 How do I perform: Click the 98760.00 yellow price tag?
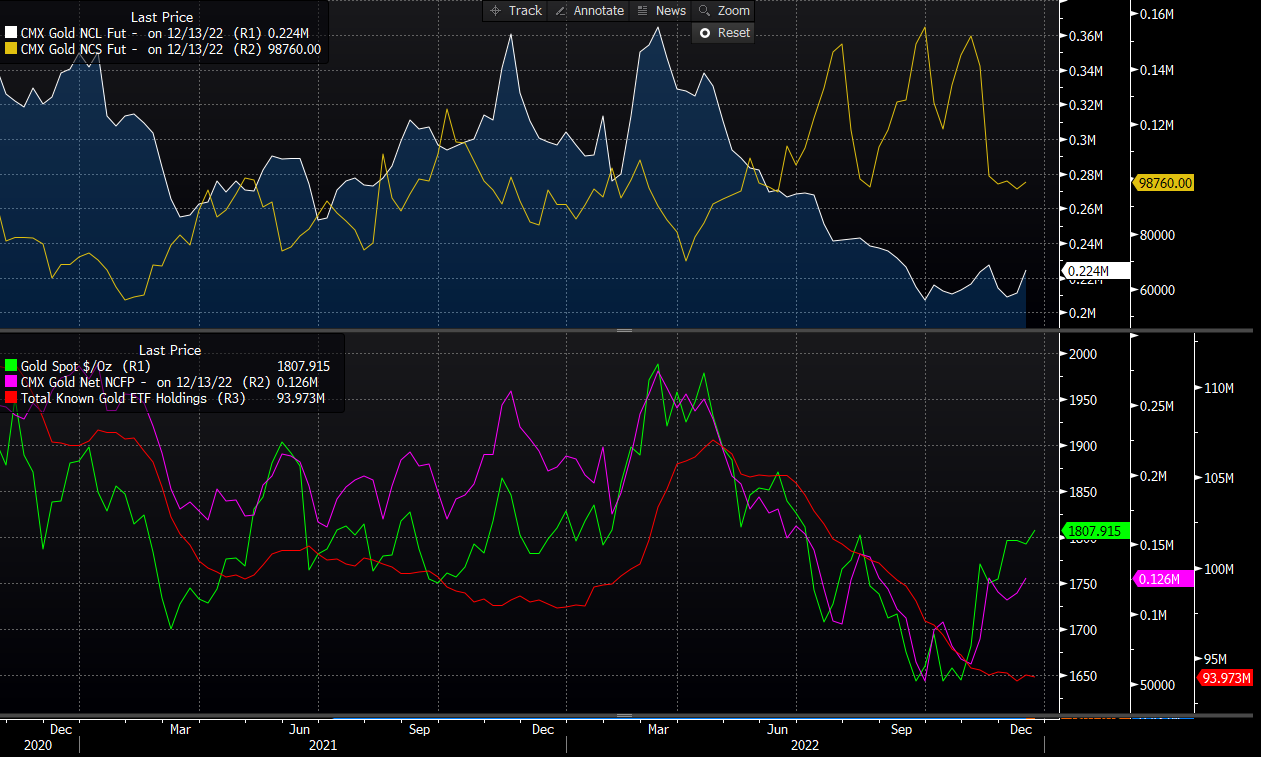1165,183
